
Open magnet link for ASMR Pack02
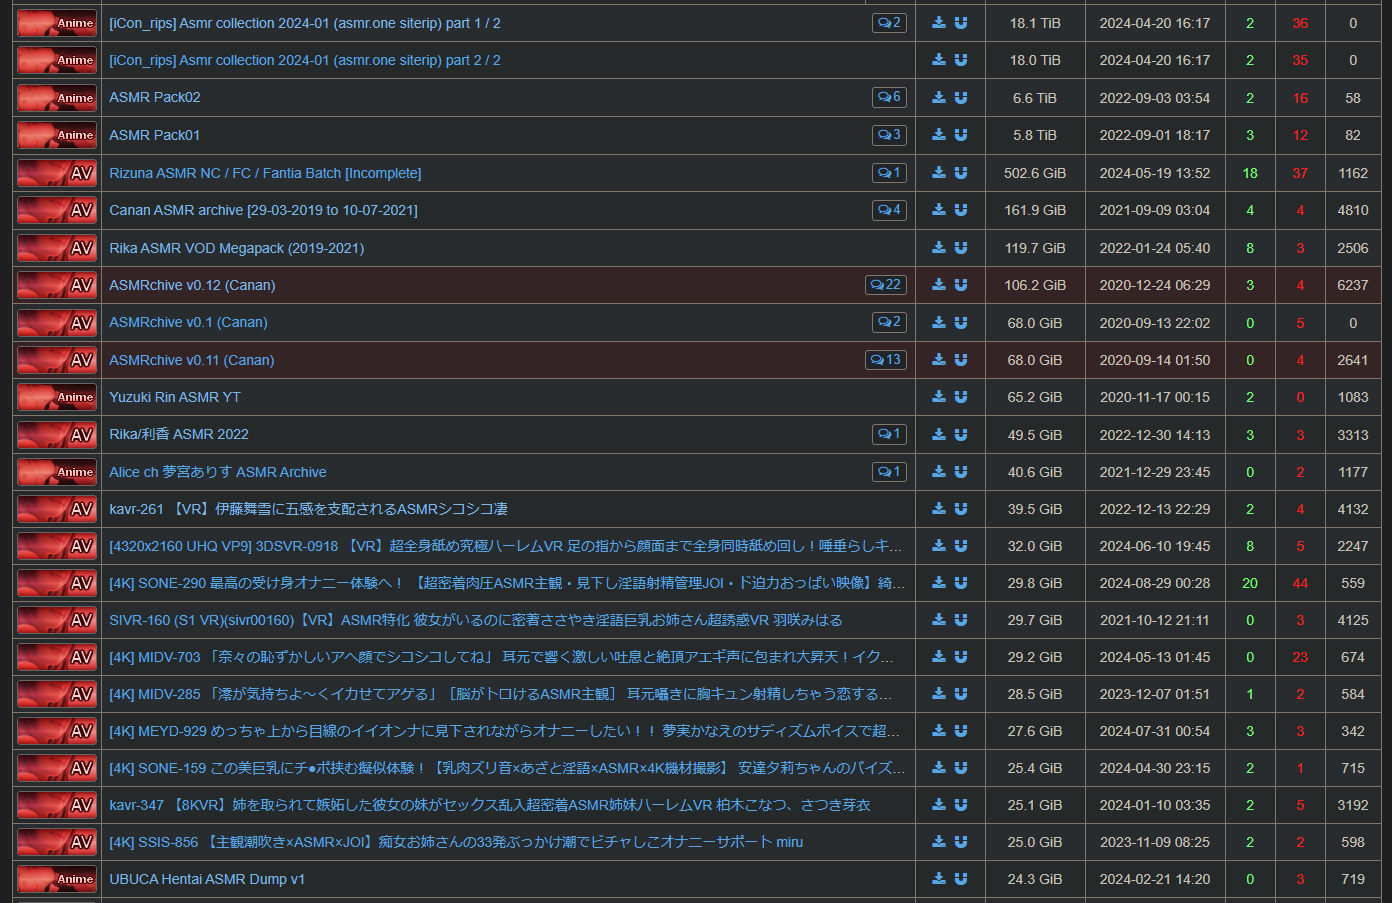961,97
